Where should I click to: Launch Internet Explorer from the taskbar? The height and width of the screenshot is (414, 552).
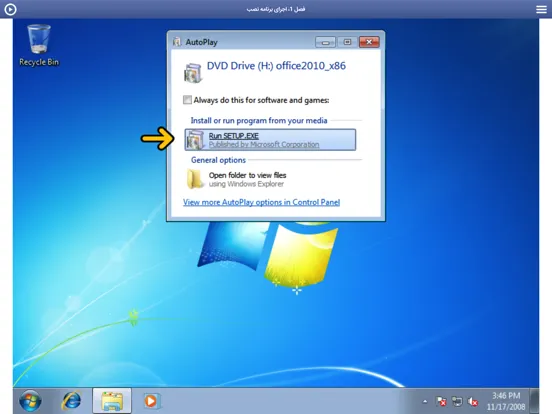71,401
